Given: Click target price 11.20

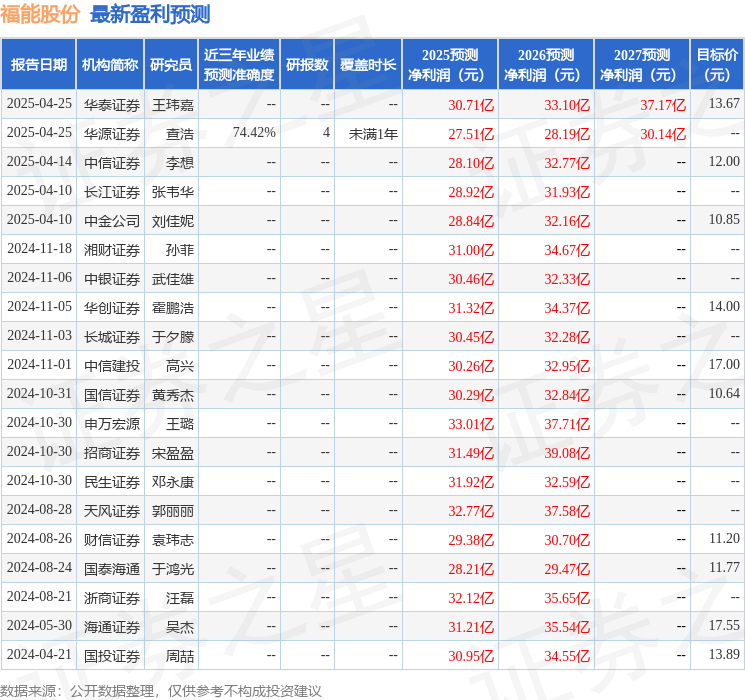Looking at the screenshot, I should tap(724, 538).
